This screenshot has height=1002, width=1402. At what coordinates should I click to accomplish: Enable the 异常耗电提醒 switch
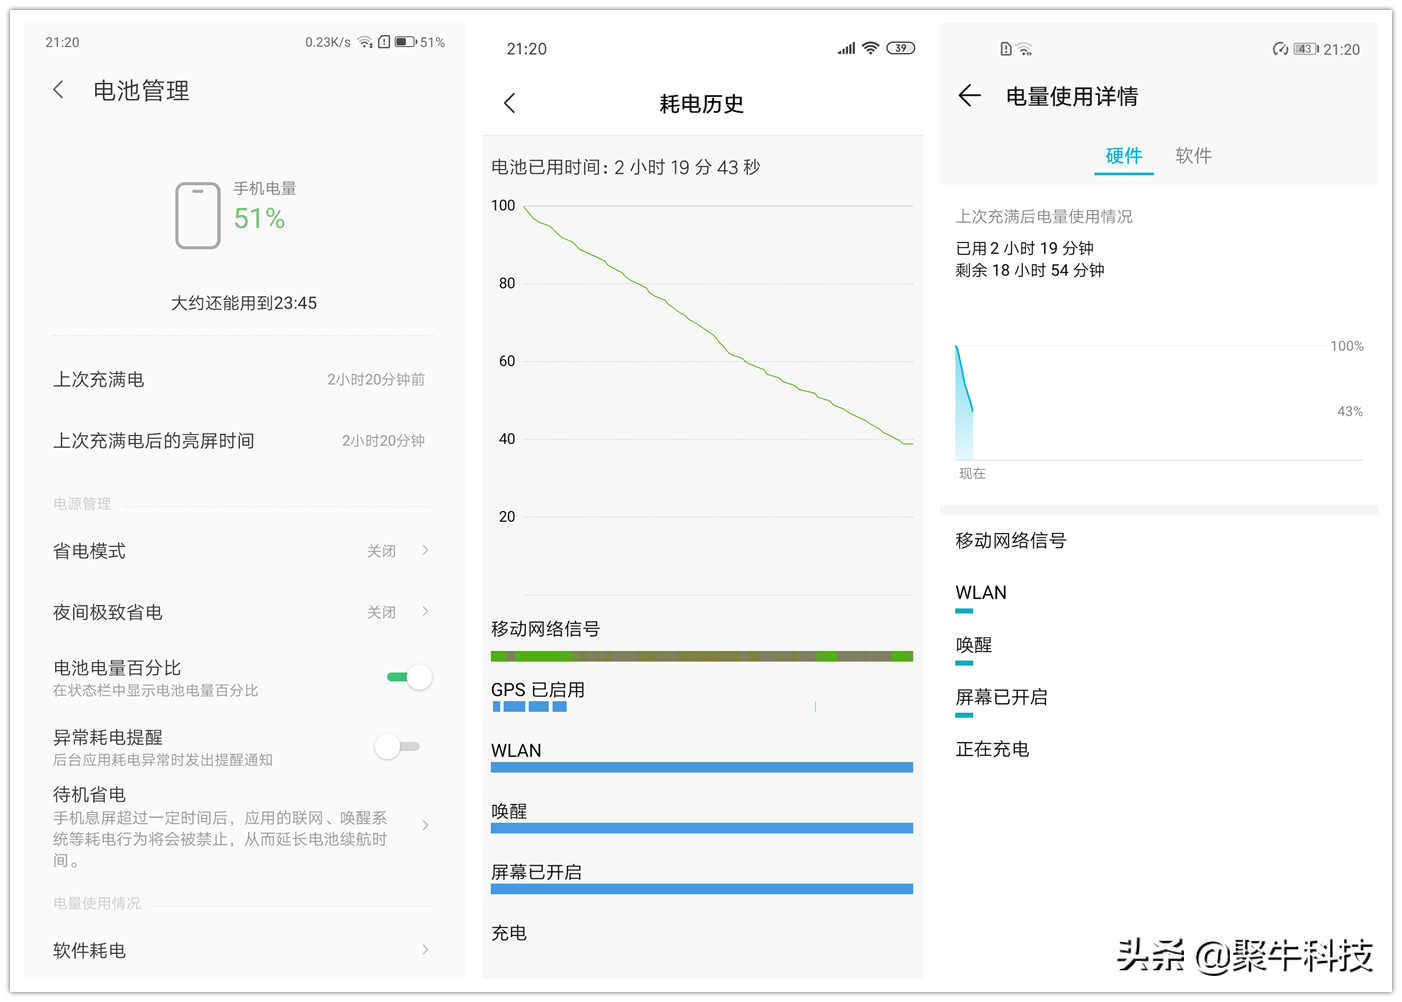tap(397, 746)
